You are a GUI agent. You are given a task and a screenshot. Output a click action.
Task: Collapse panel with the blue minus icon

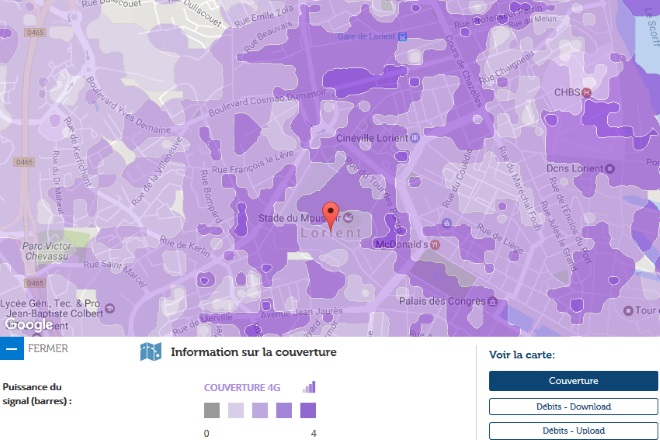pos(11,348)
